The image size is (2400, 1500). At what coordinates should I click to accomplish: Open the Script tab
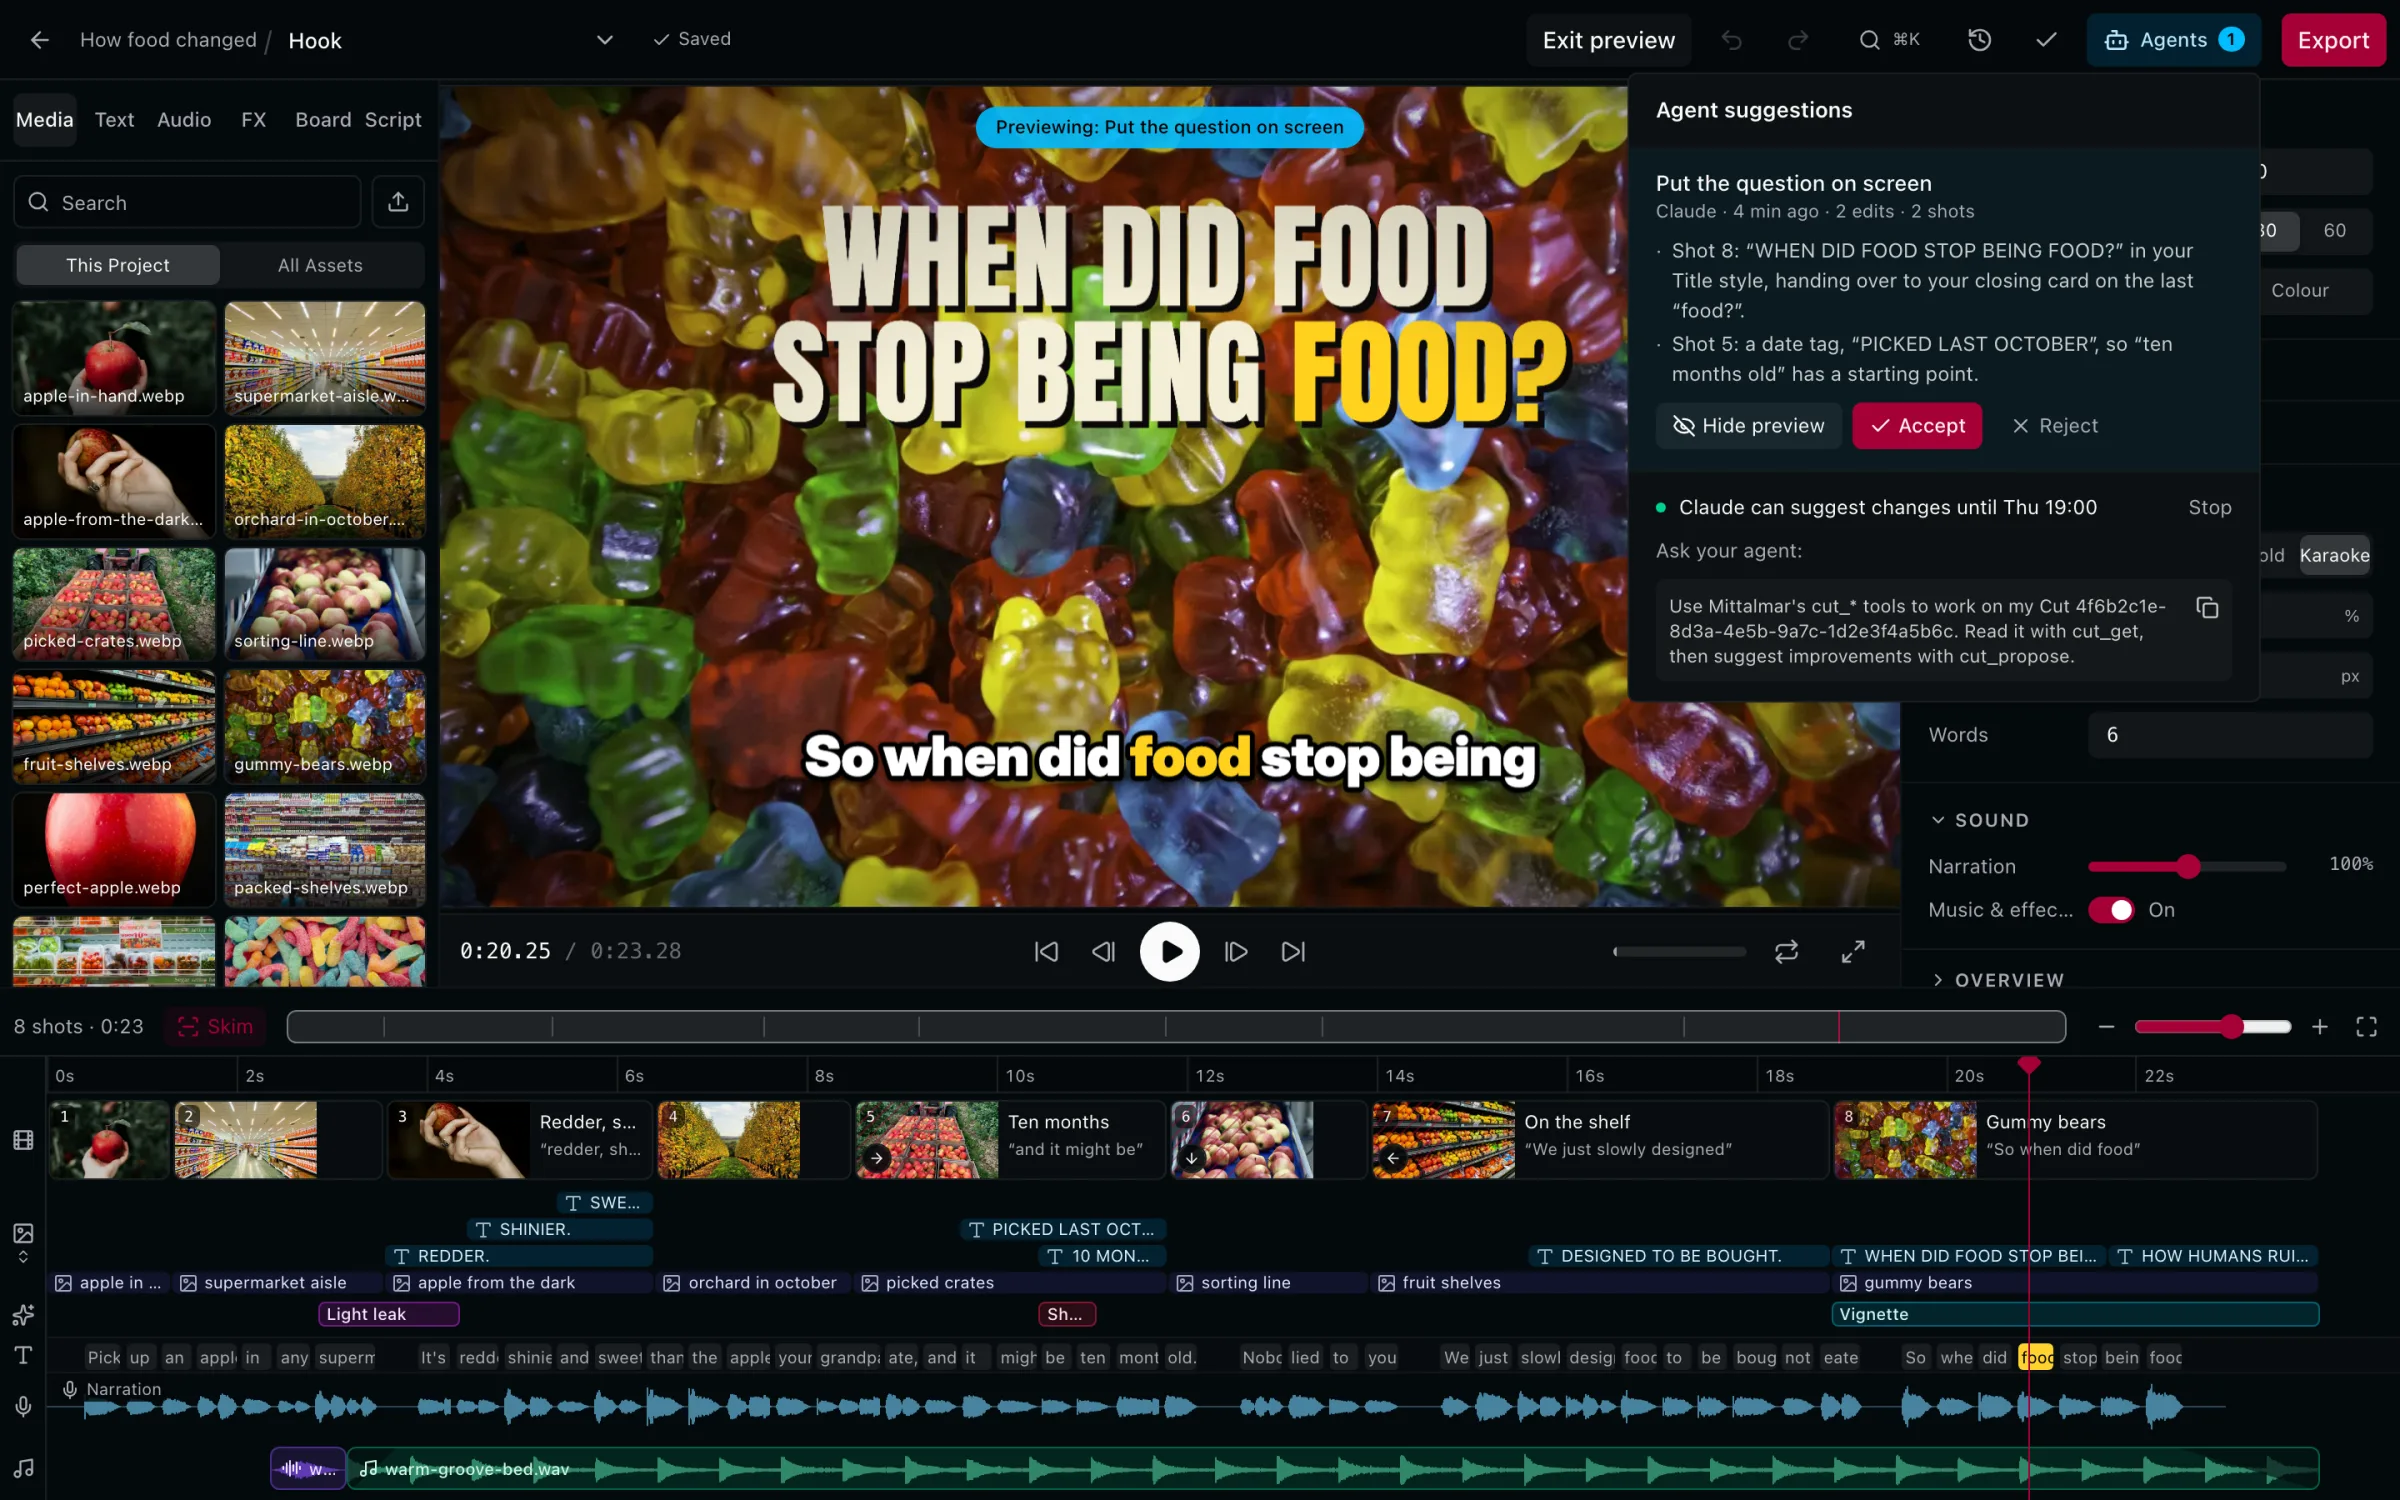[x=393, y=120]
